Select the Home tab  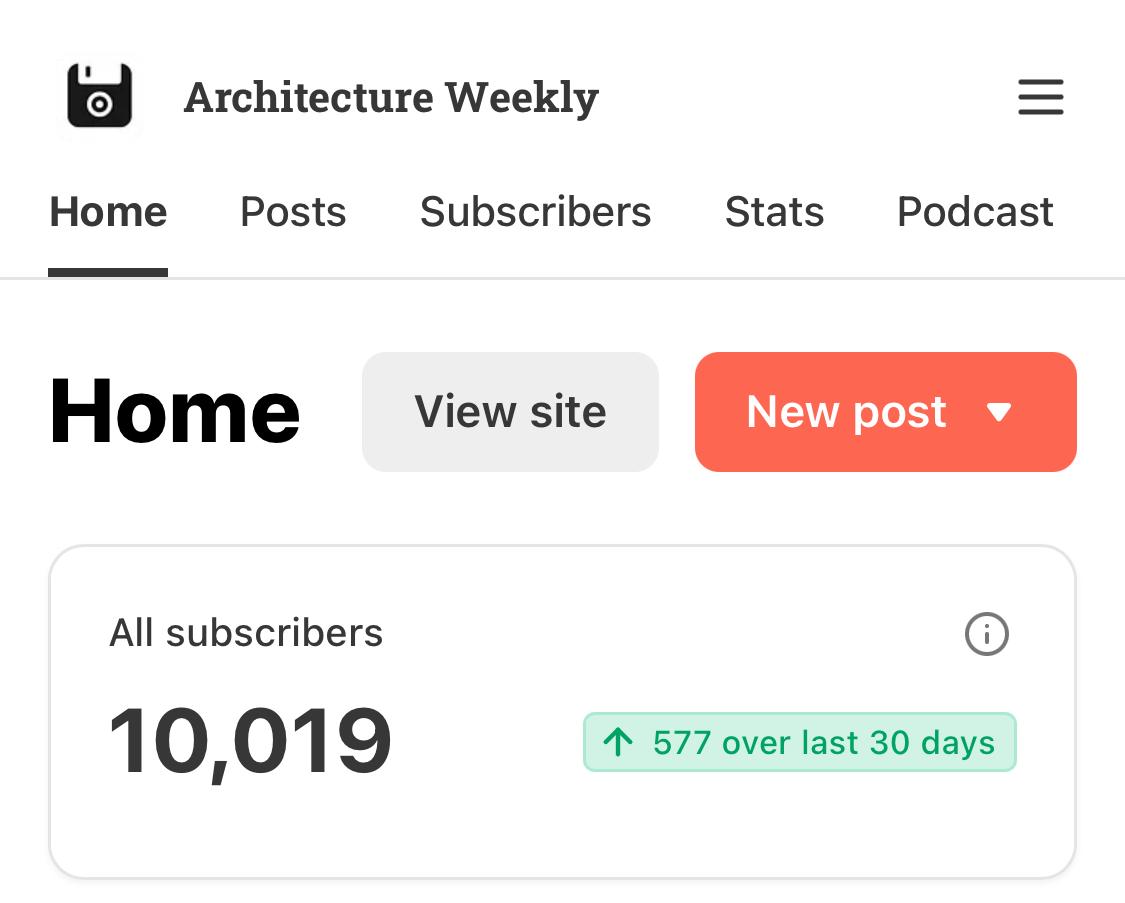coord(108,212)
